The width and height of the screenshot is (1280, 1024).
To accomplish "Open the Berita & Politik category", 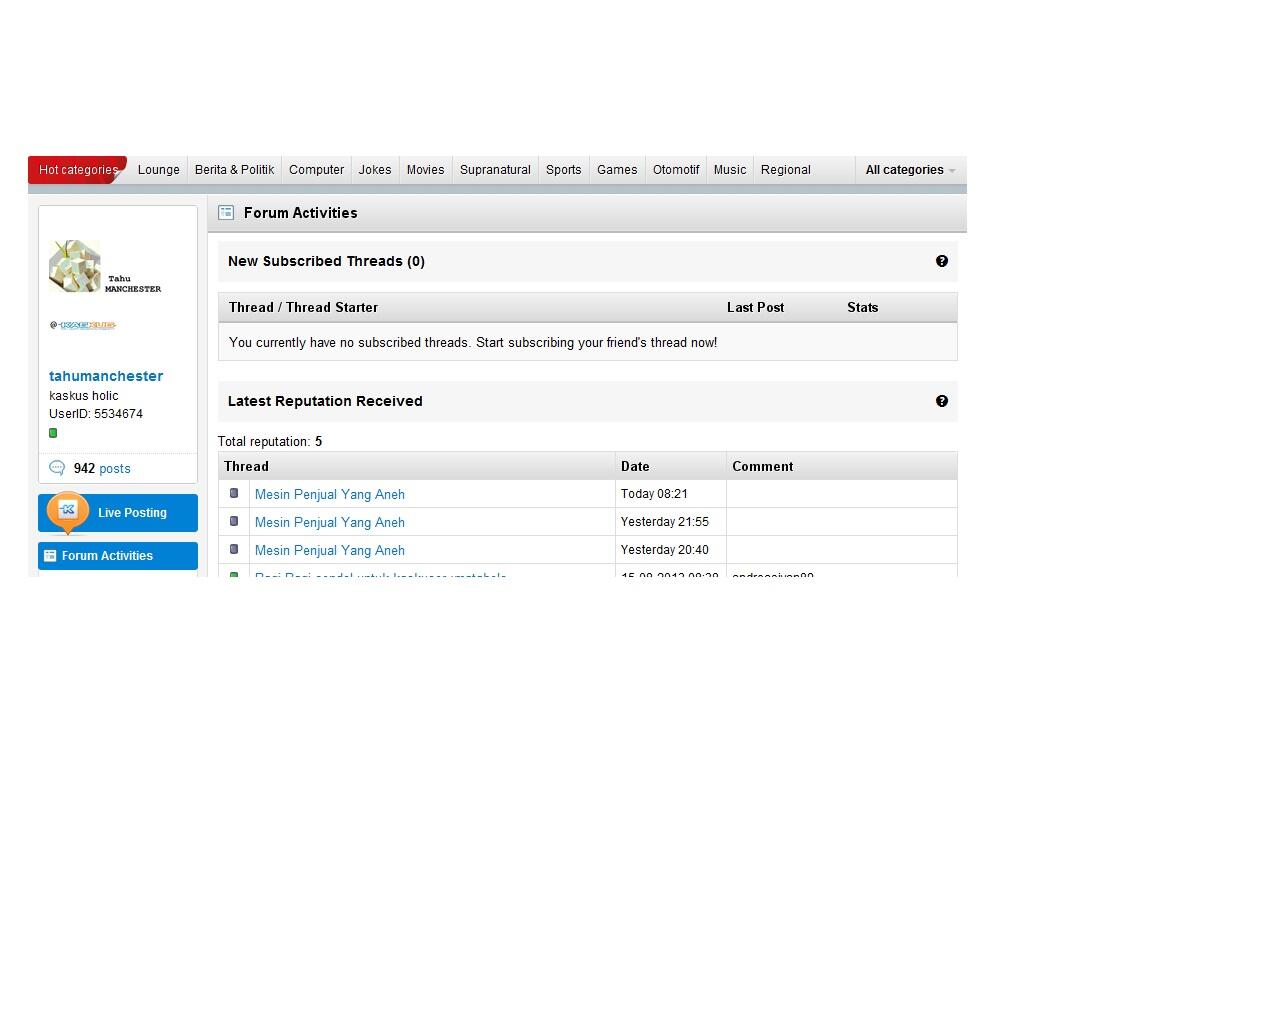I will (234, 170).
